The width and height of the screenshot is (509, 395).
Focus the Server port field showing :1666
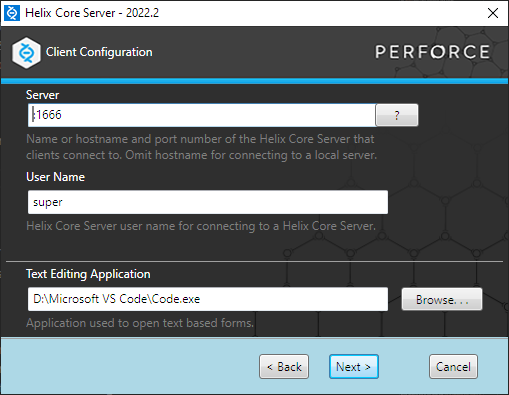point(202,115)
